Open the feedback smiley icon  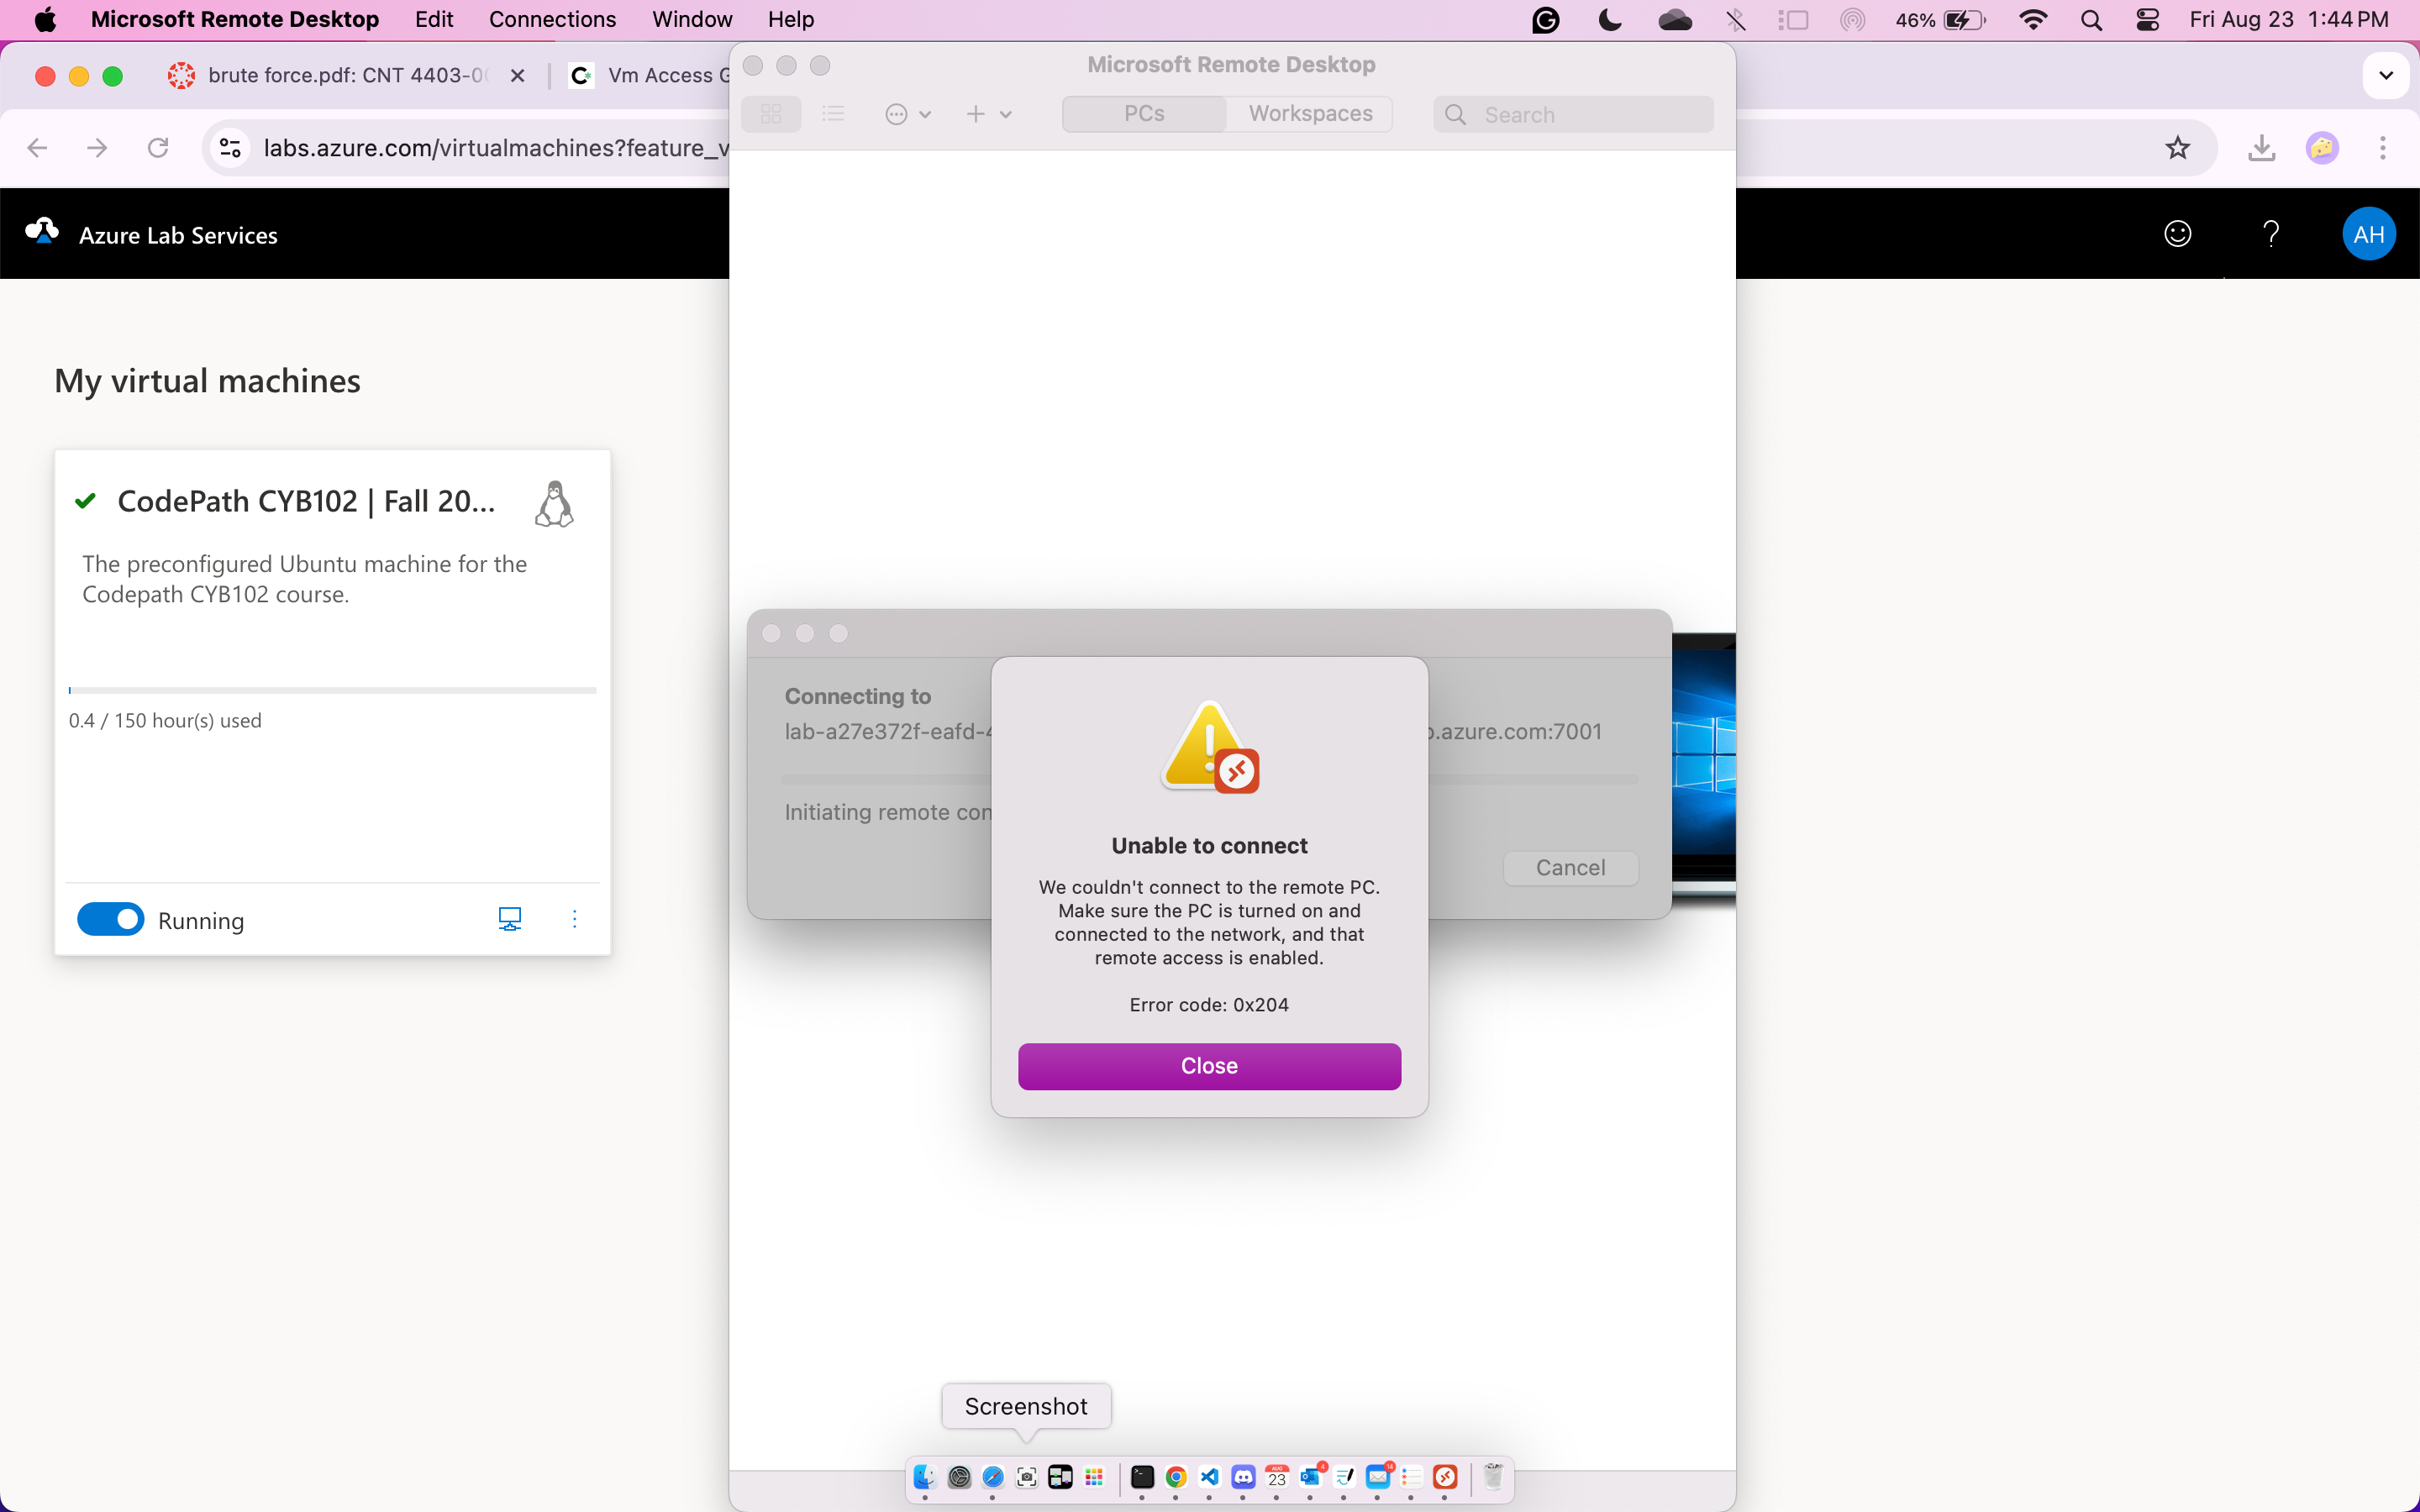click(2177, 233)
